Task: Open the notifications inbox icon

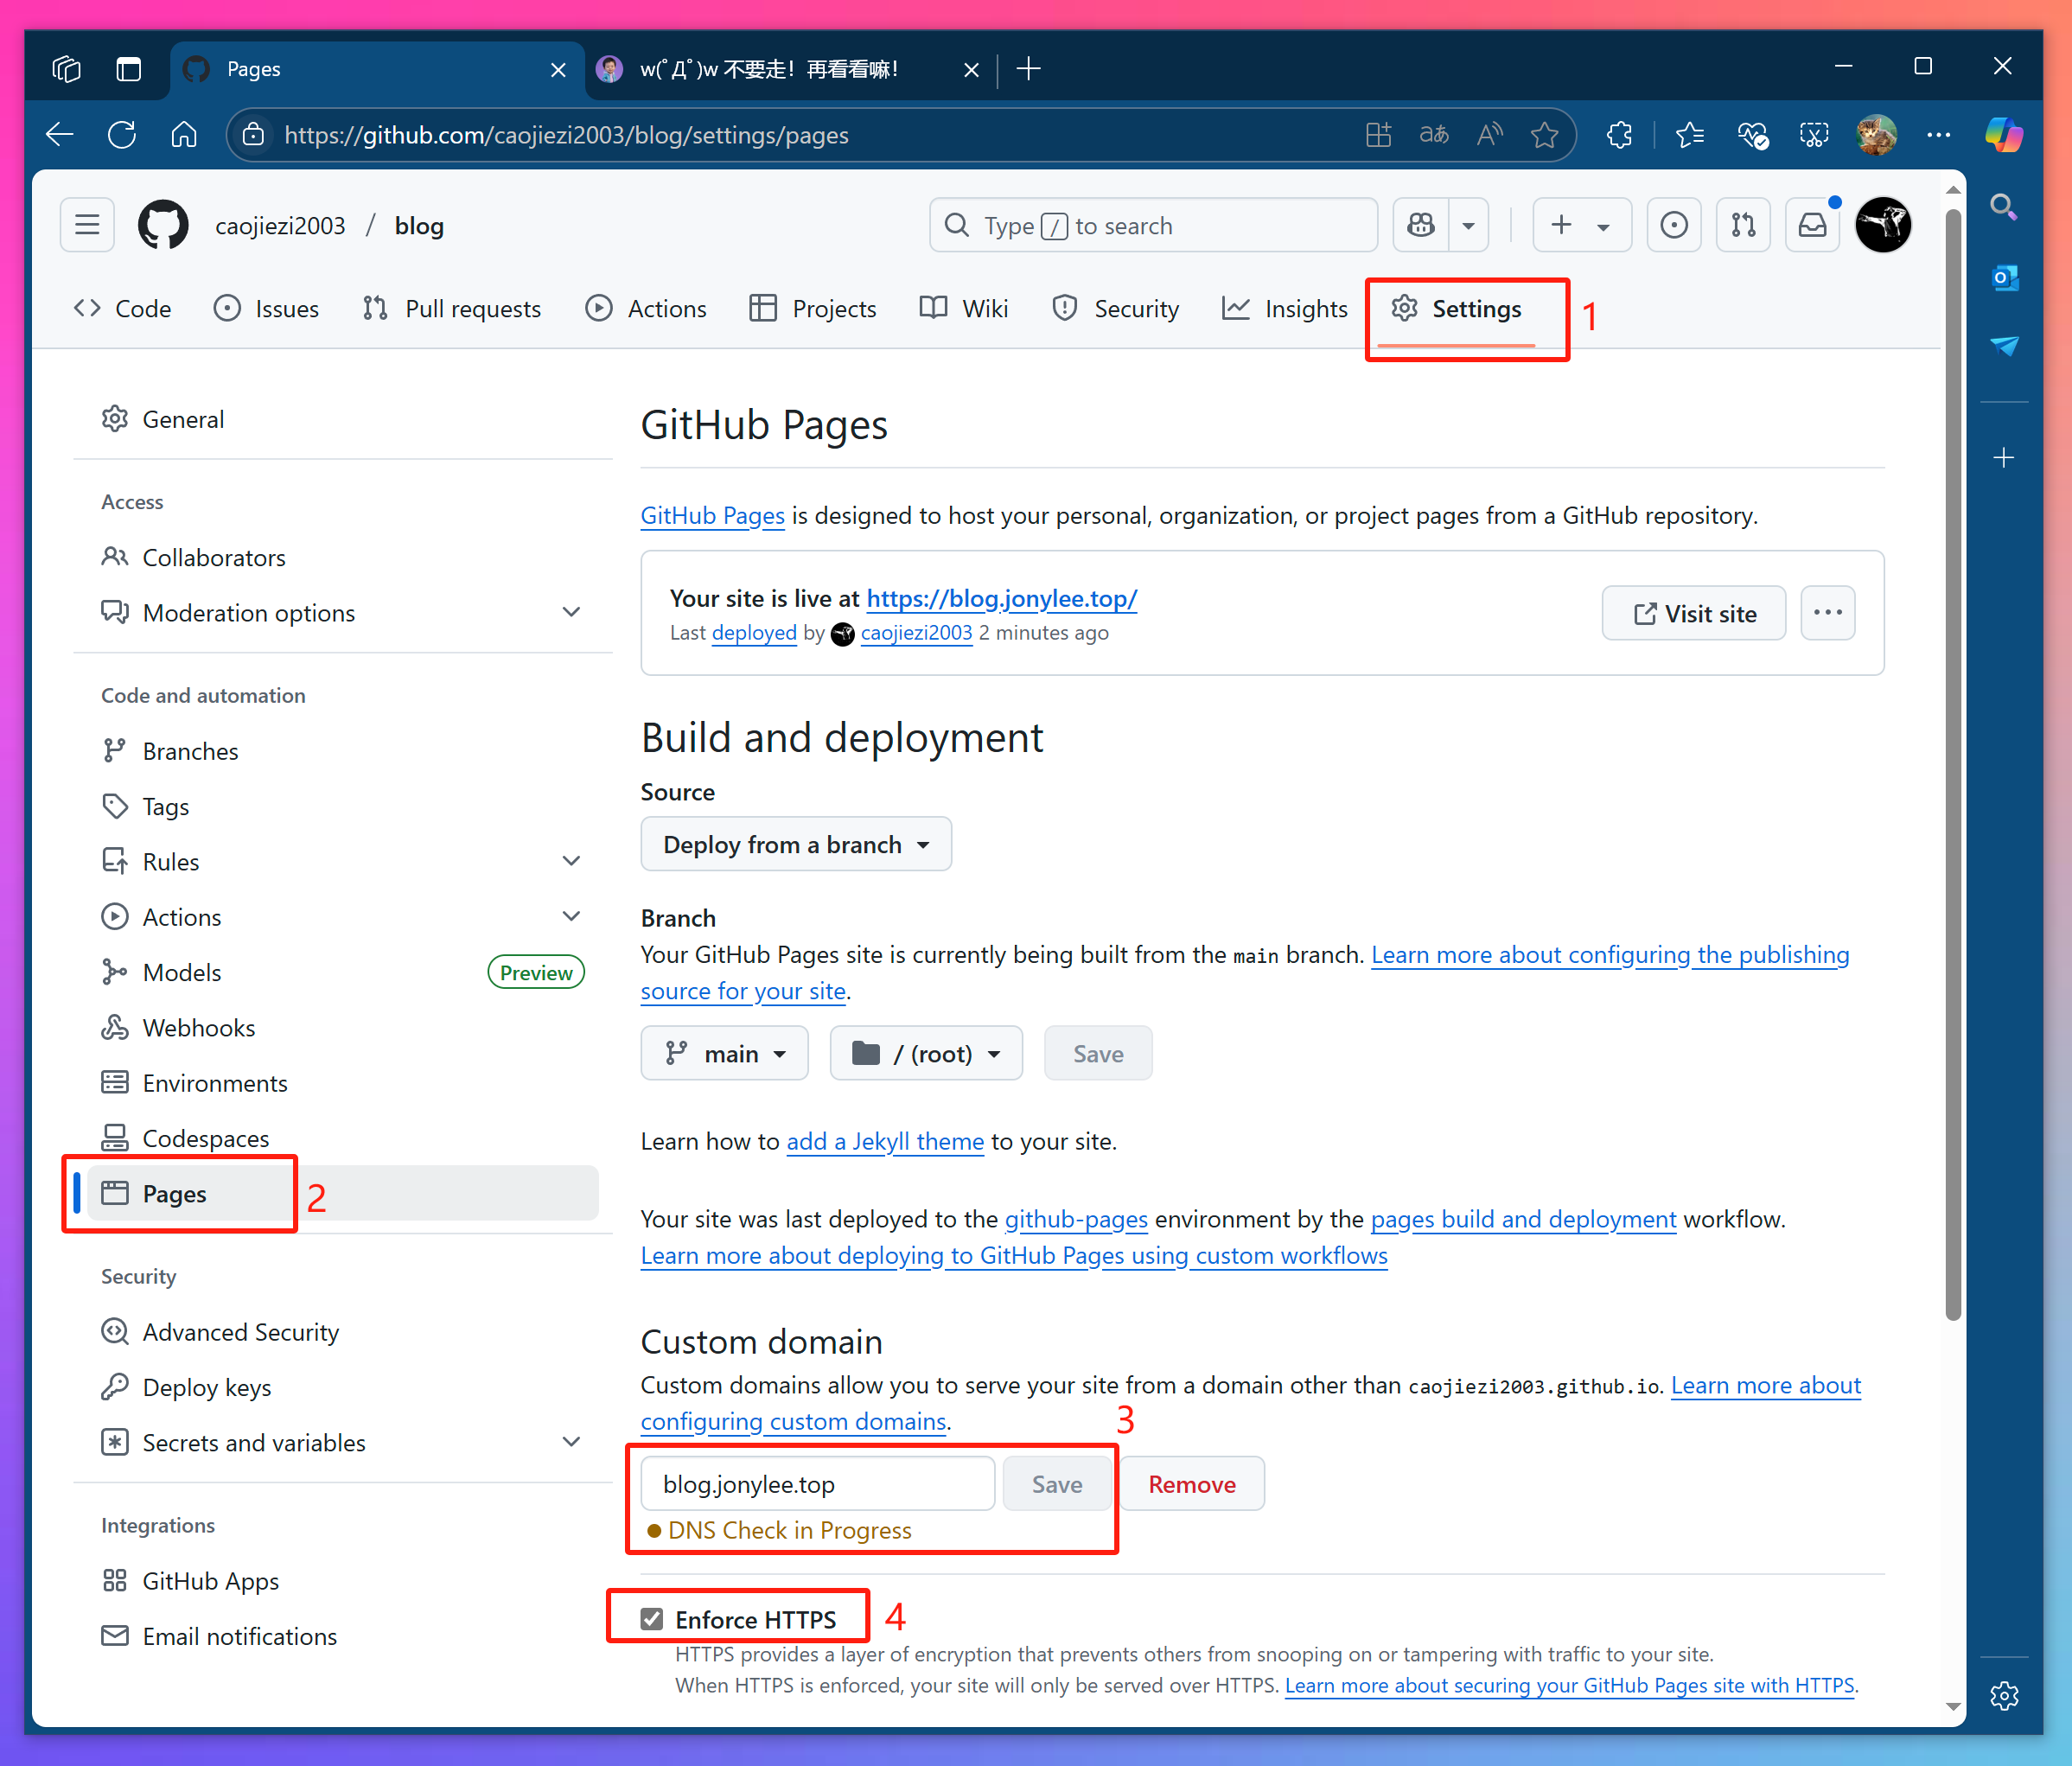Action: [x=1812, y=225]
